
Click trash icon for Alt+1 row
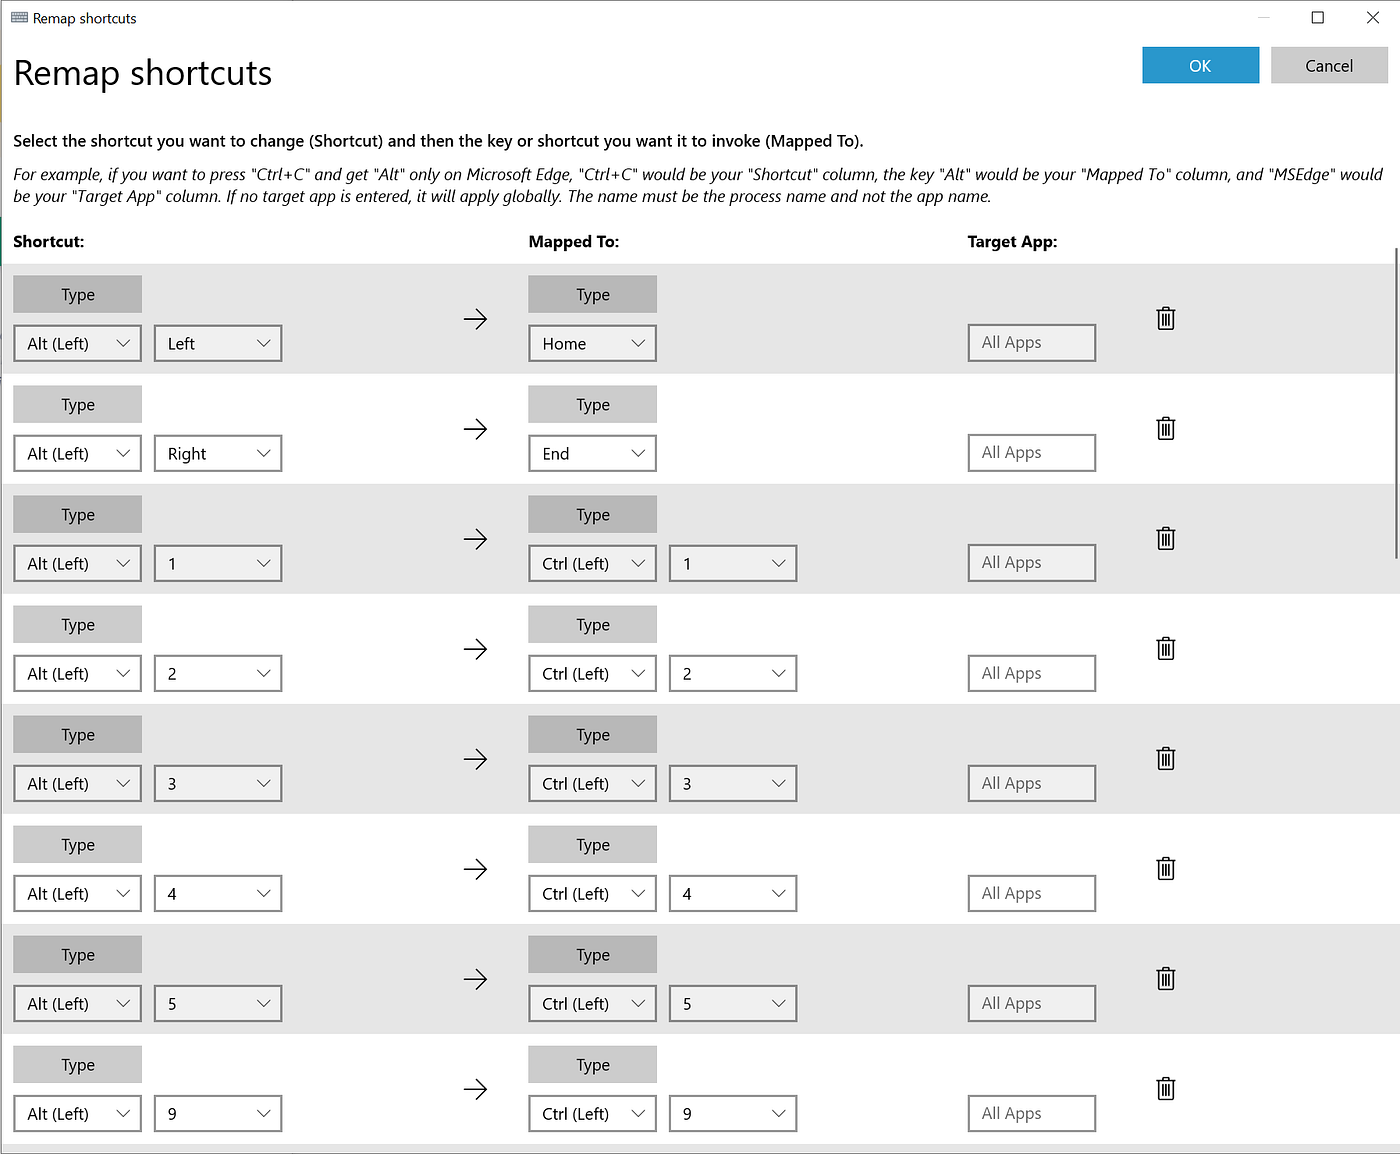1165,539
